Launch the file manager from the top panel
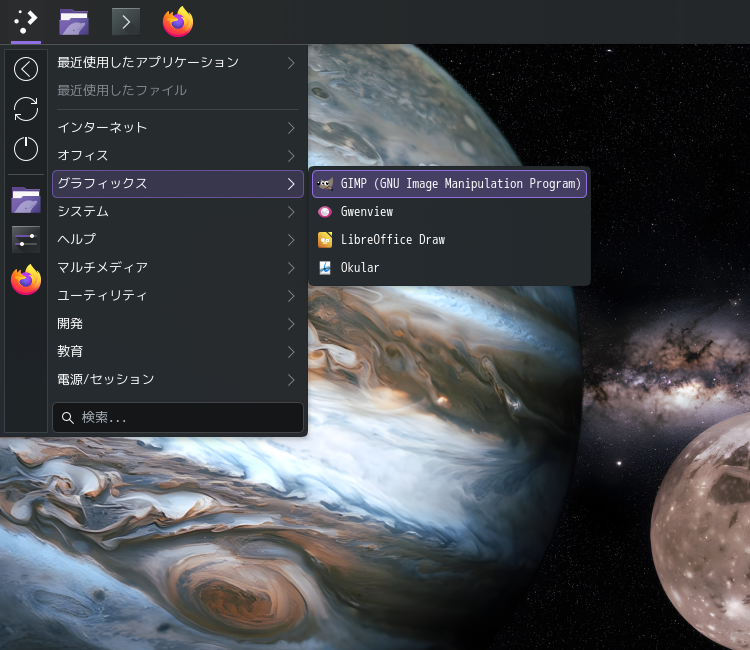Image resolution: width=750 pixels, height=650 pixels. pos(74,22)
